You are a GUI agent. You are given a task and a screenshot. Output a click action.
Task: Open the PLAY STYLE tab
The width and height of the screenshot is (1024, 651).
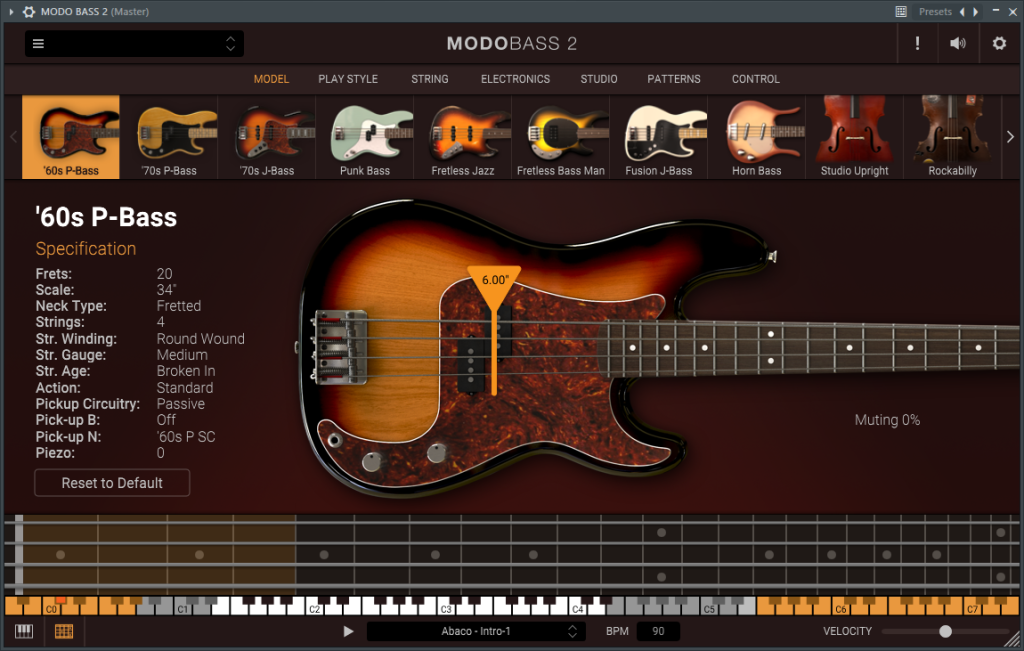[348, 79]
